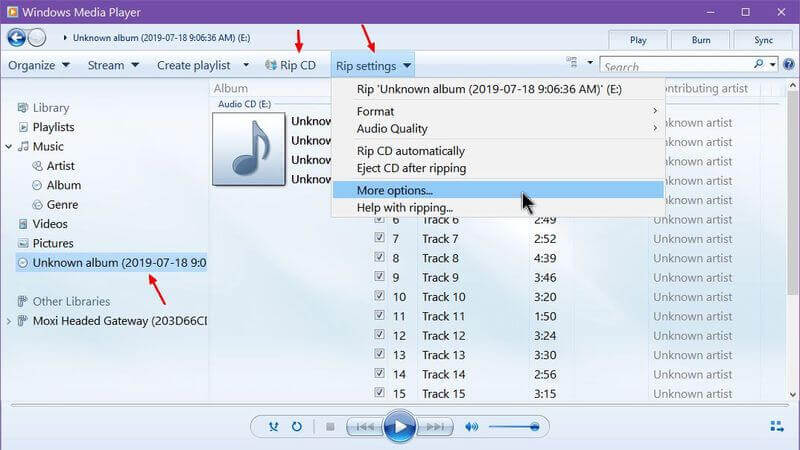Image resolution: width=800 pixels, height=450 pixels.
Task: Click the Genre icon under Music
Action: click(x=37, y=205)
